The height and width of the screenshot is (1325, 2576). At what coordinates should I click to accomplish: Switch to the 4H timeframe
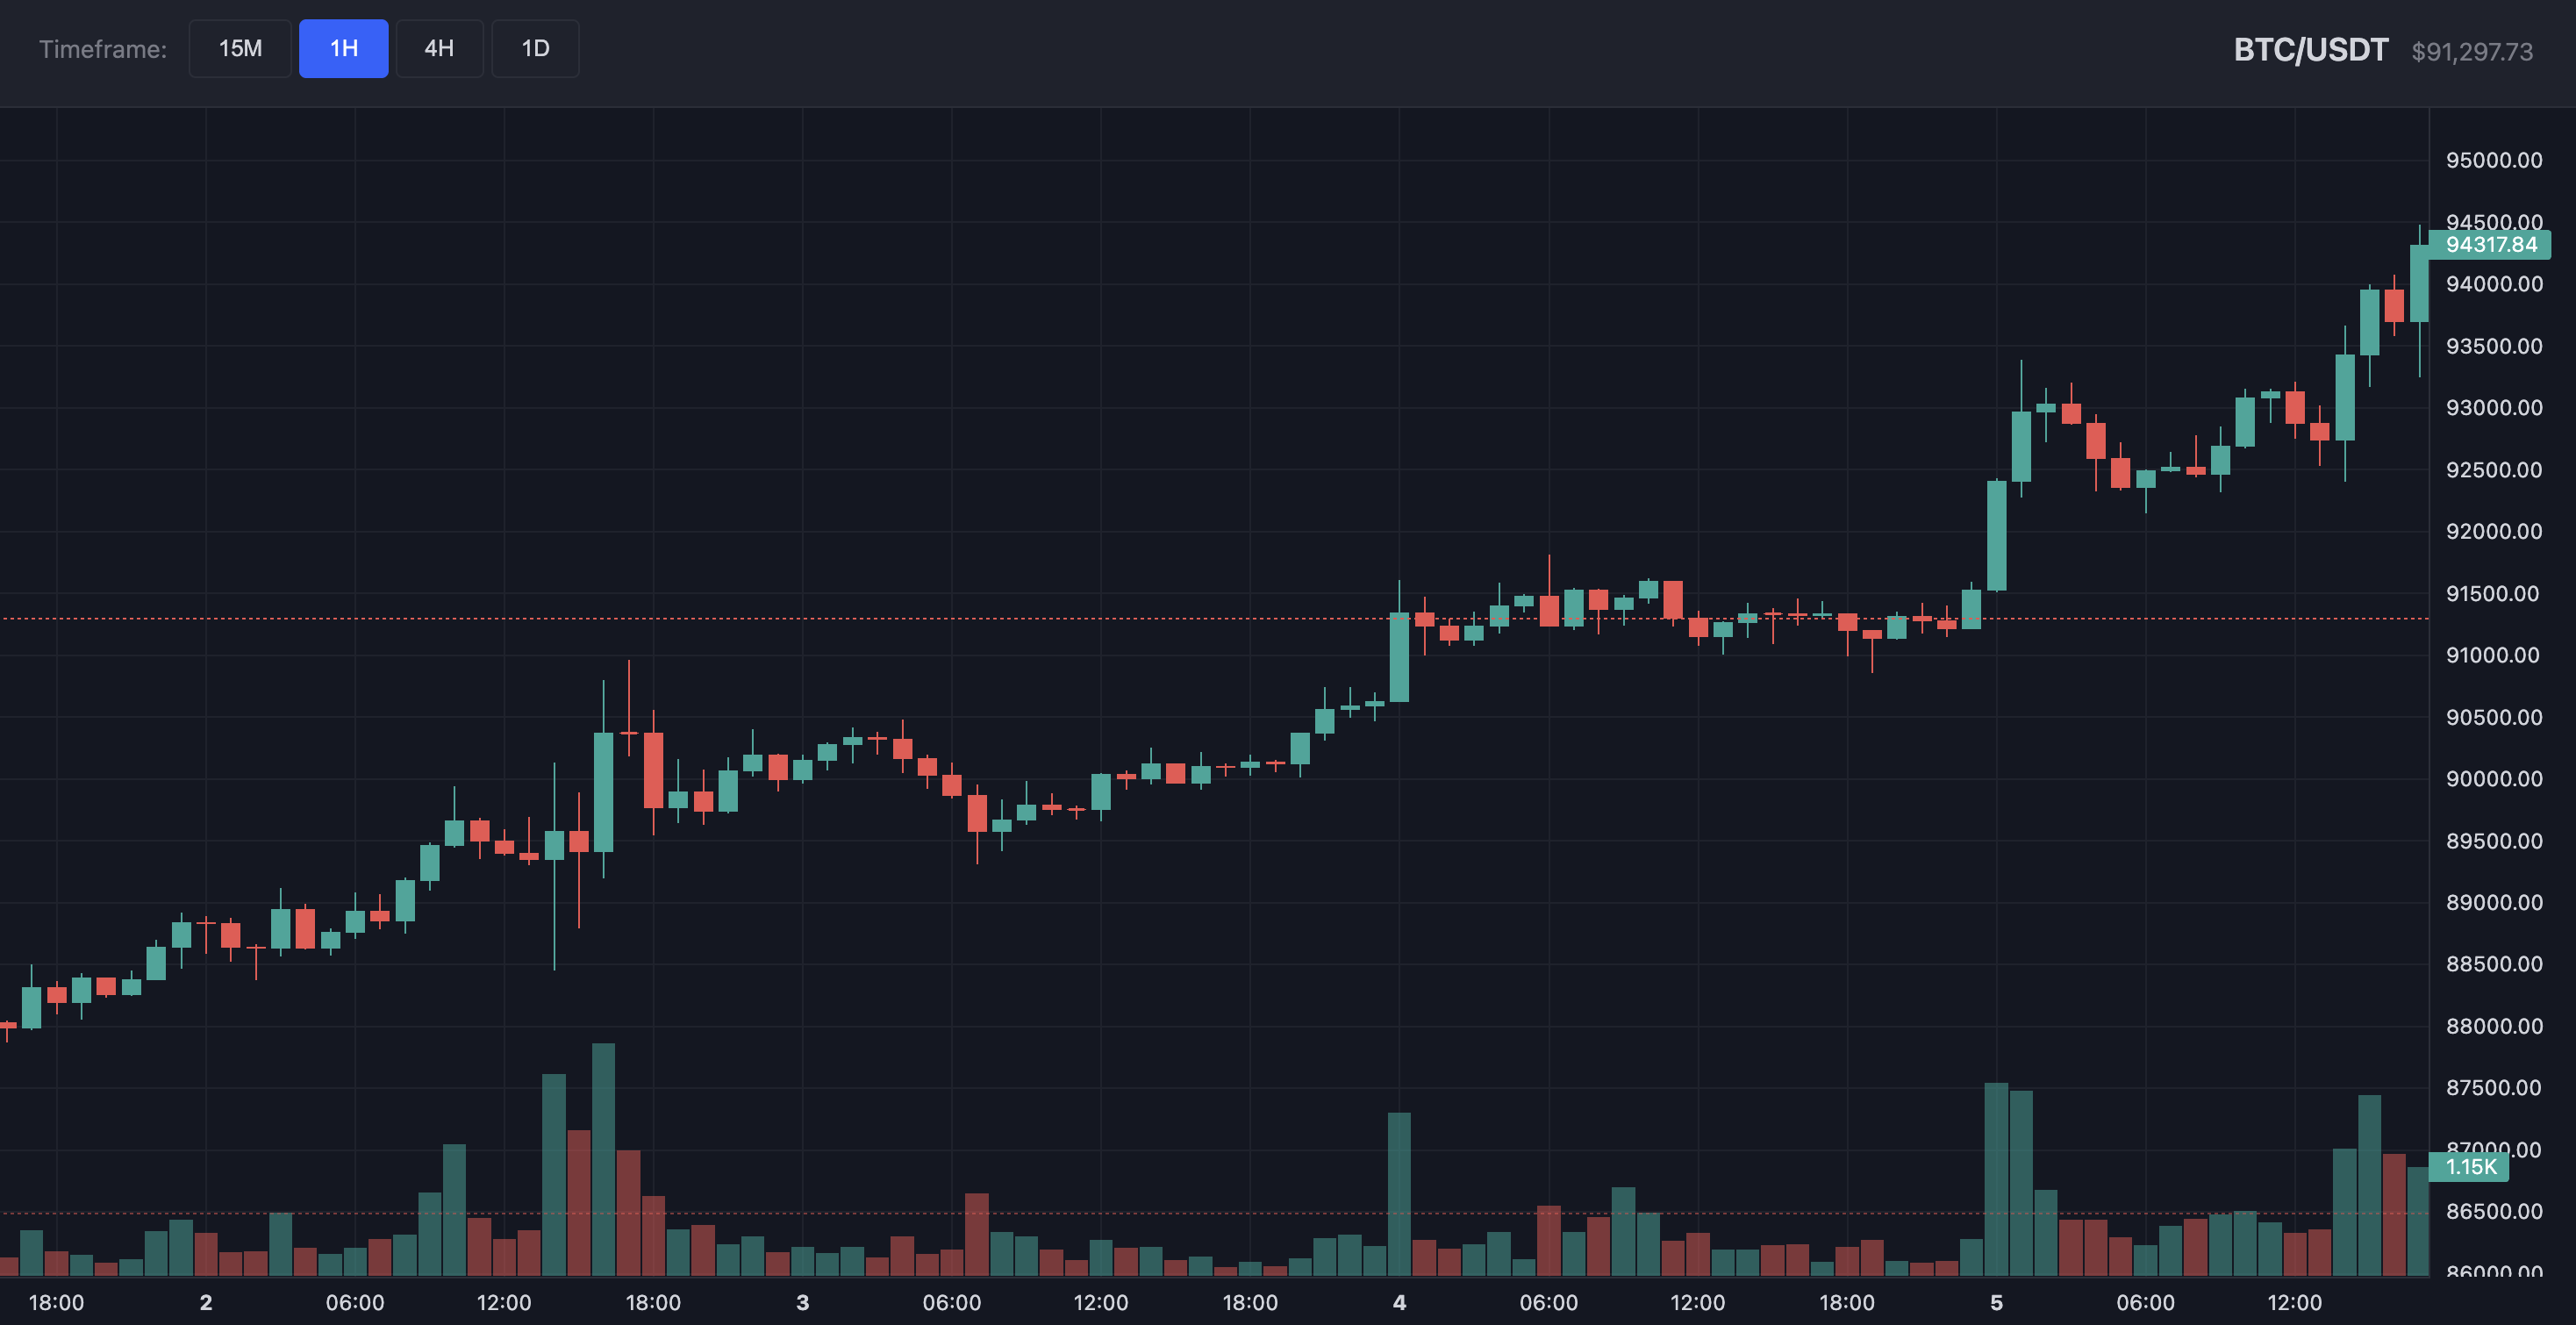[439, 48]
